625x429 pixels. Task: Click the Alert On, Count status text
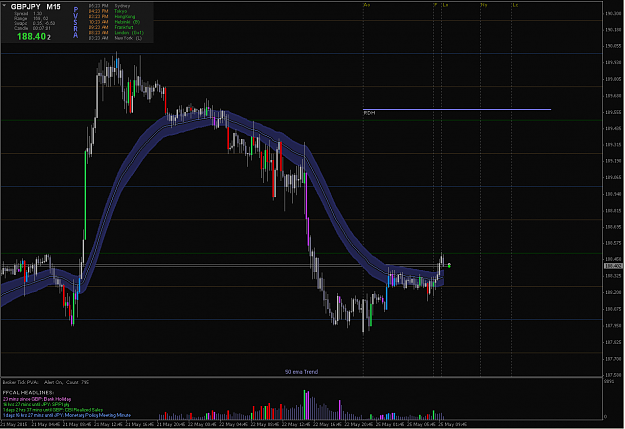pos(66,382)
